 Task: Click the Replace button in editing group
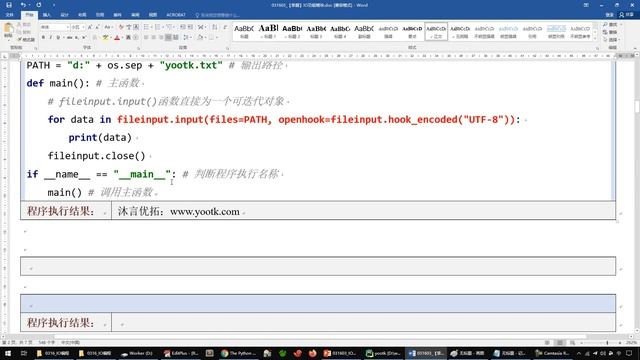611,32
